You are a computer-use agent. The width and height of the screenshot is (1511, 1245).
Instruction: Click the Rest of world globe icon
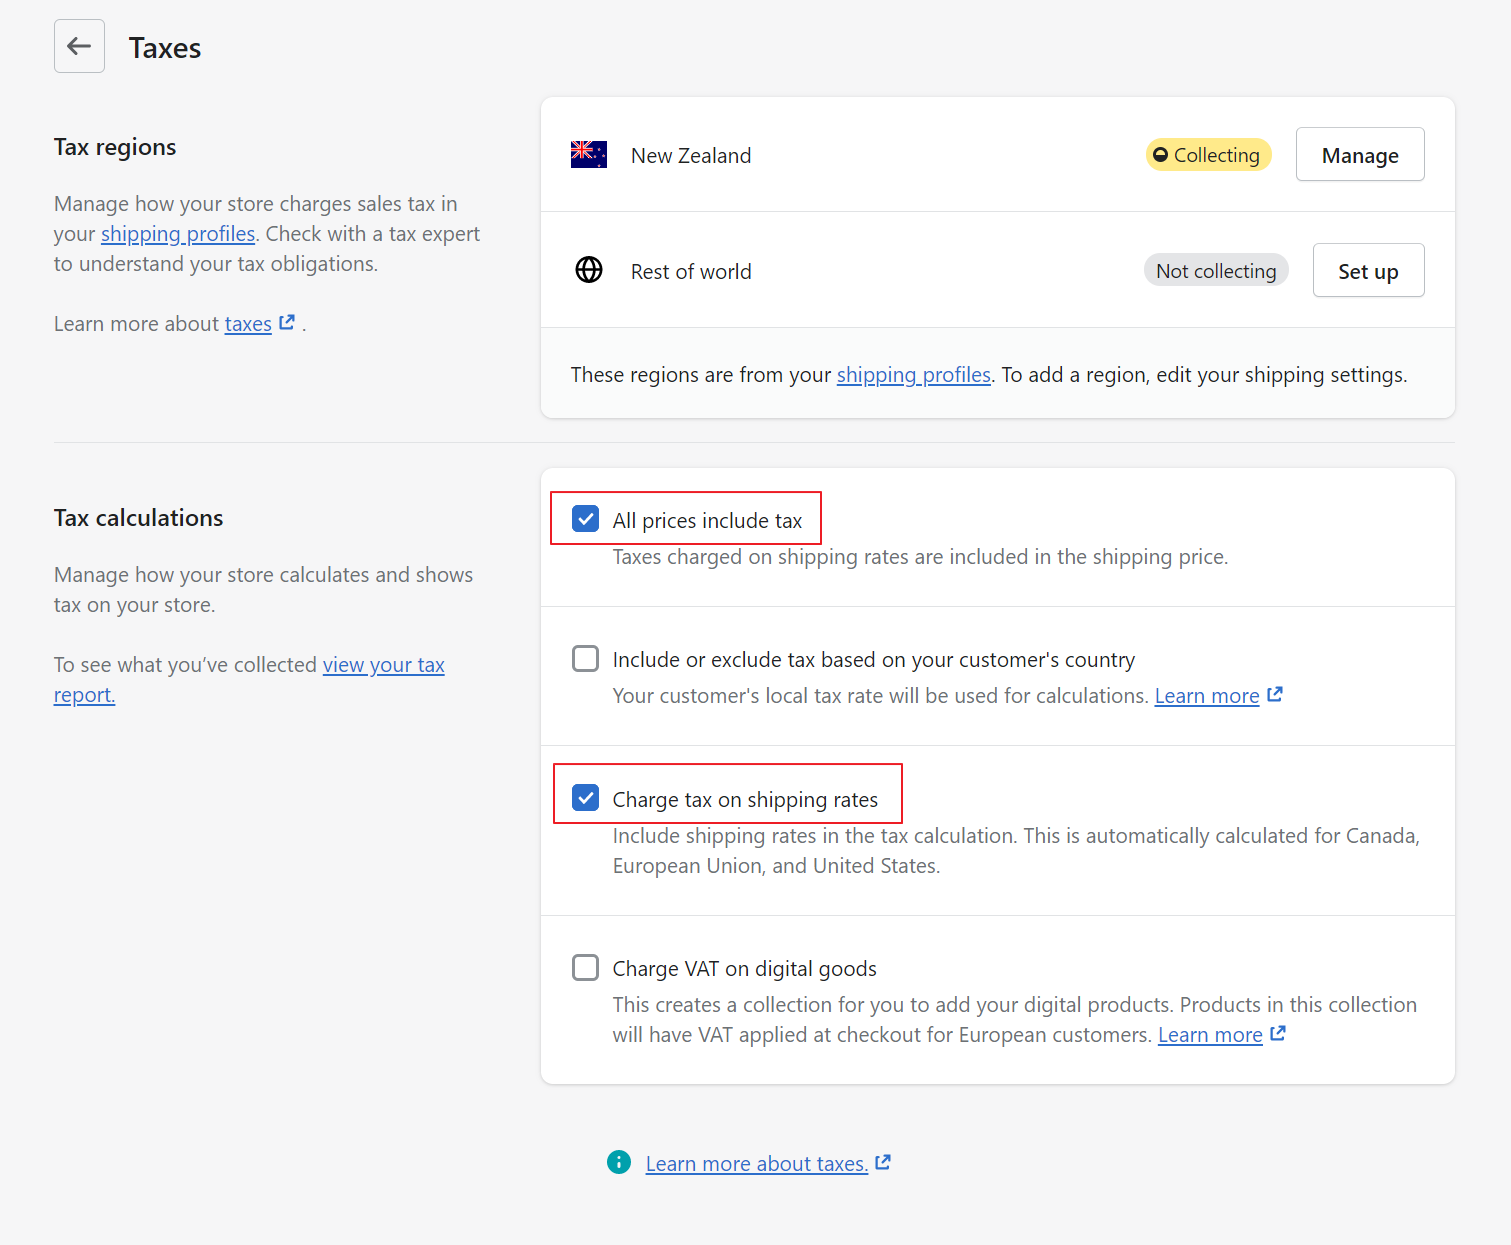click(x=589, y=270)
